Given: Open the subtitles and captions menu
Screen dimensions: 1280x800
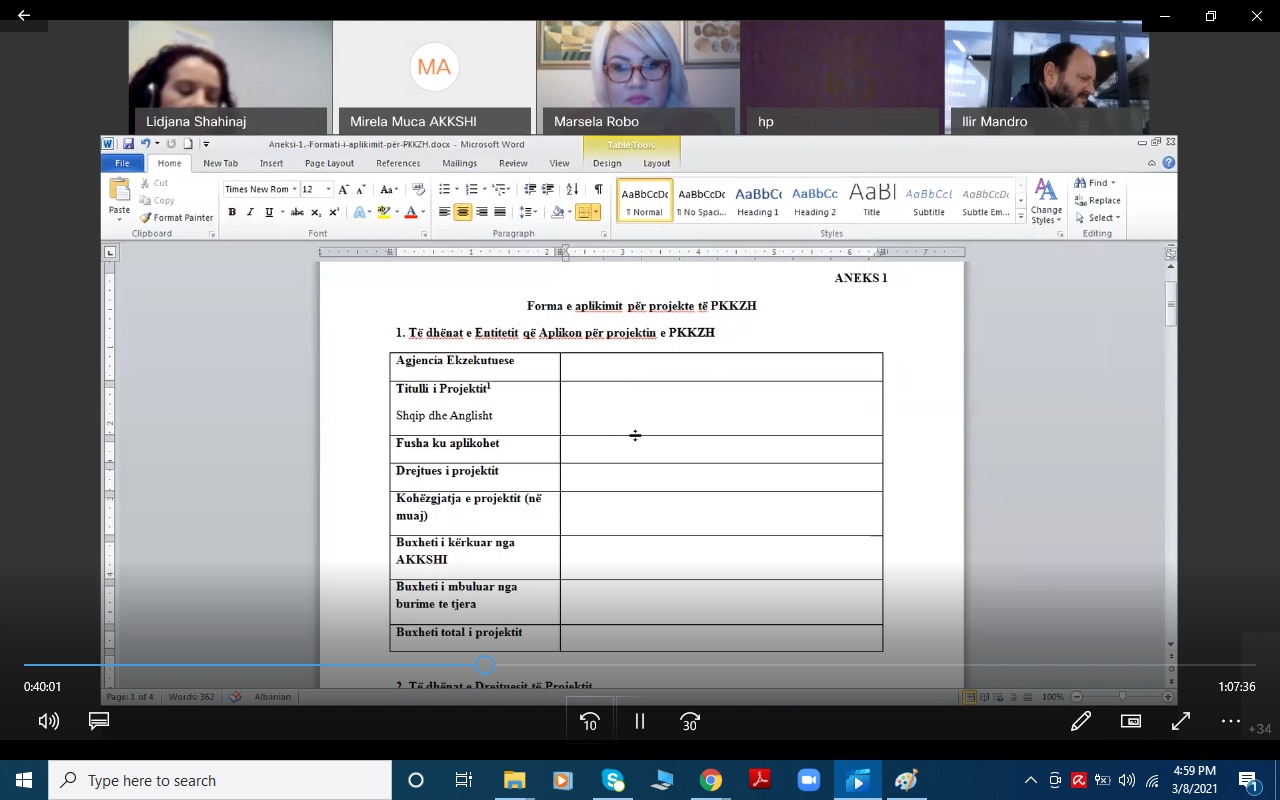Looking at the screenshot, I should click(x=99, y=721).
